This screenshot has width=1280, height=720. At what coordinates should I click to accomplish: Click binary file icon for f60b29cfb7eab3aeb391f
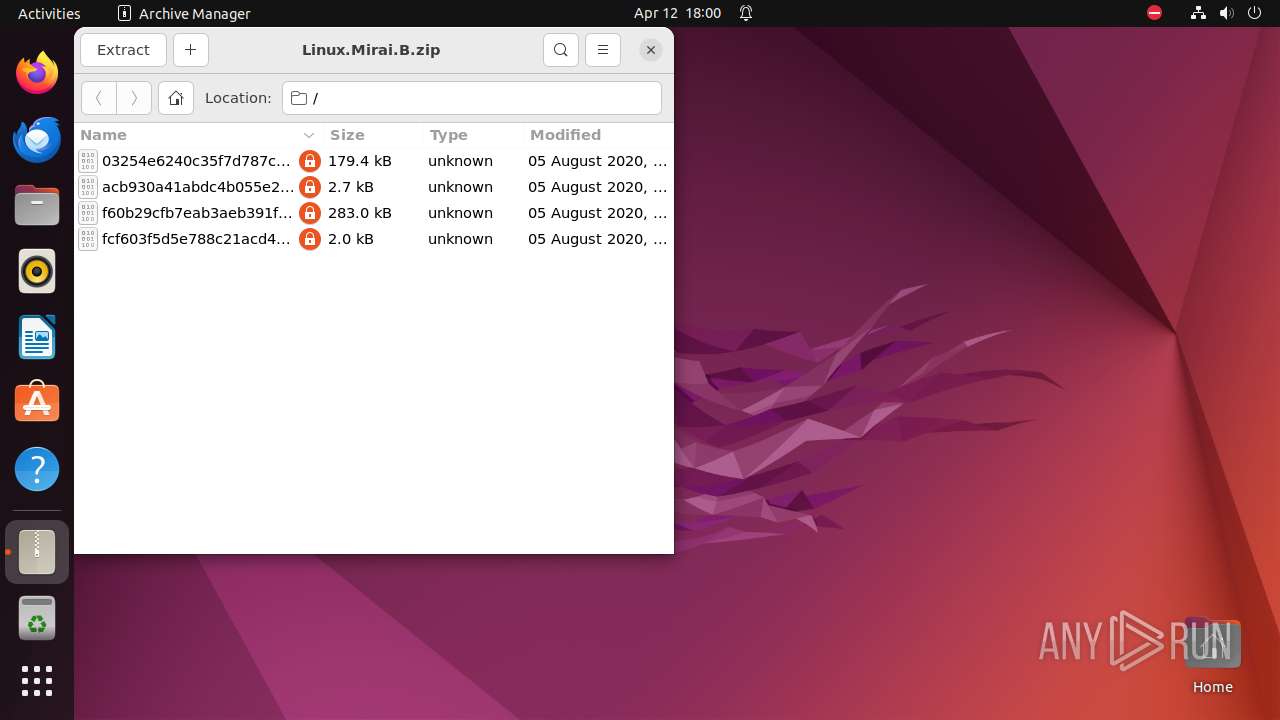coord(88,213)
